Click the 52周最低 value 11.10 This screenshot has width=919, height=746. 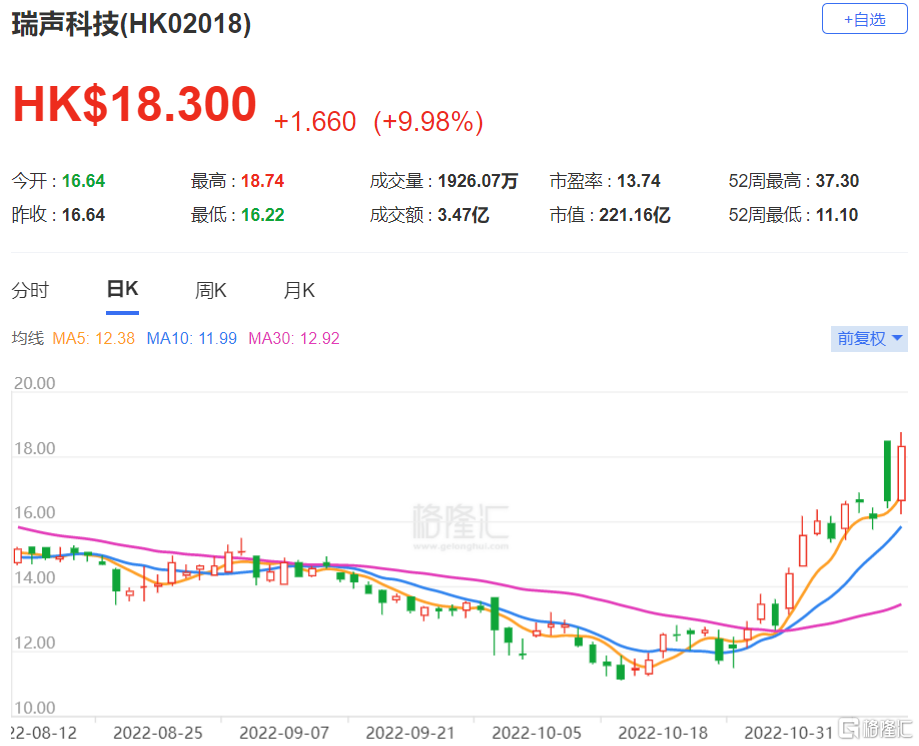click(837, 215)
